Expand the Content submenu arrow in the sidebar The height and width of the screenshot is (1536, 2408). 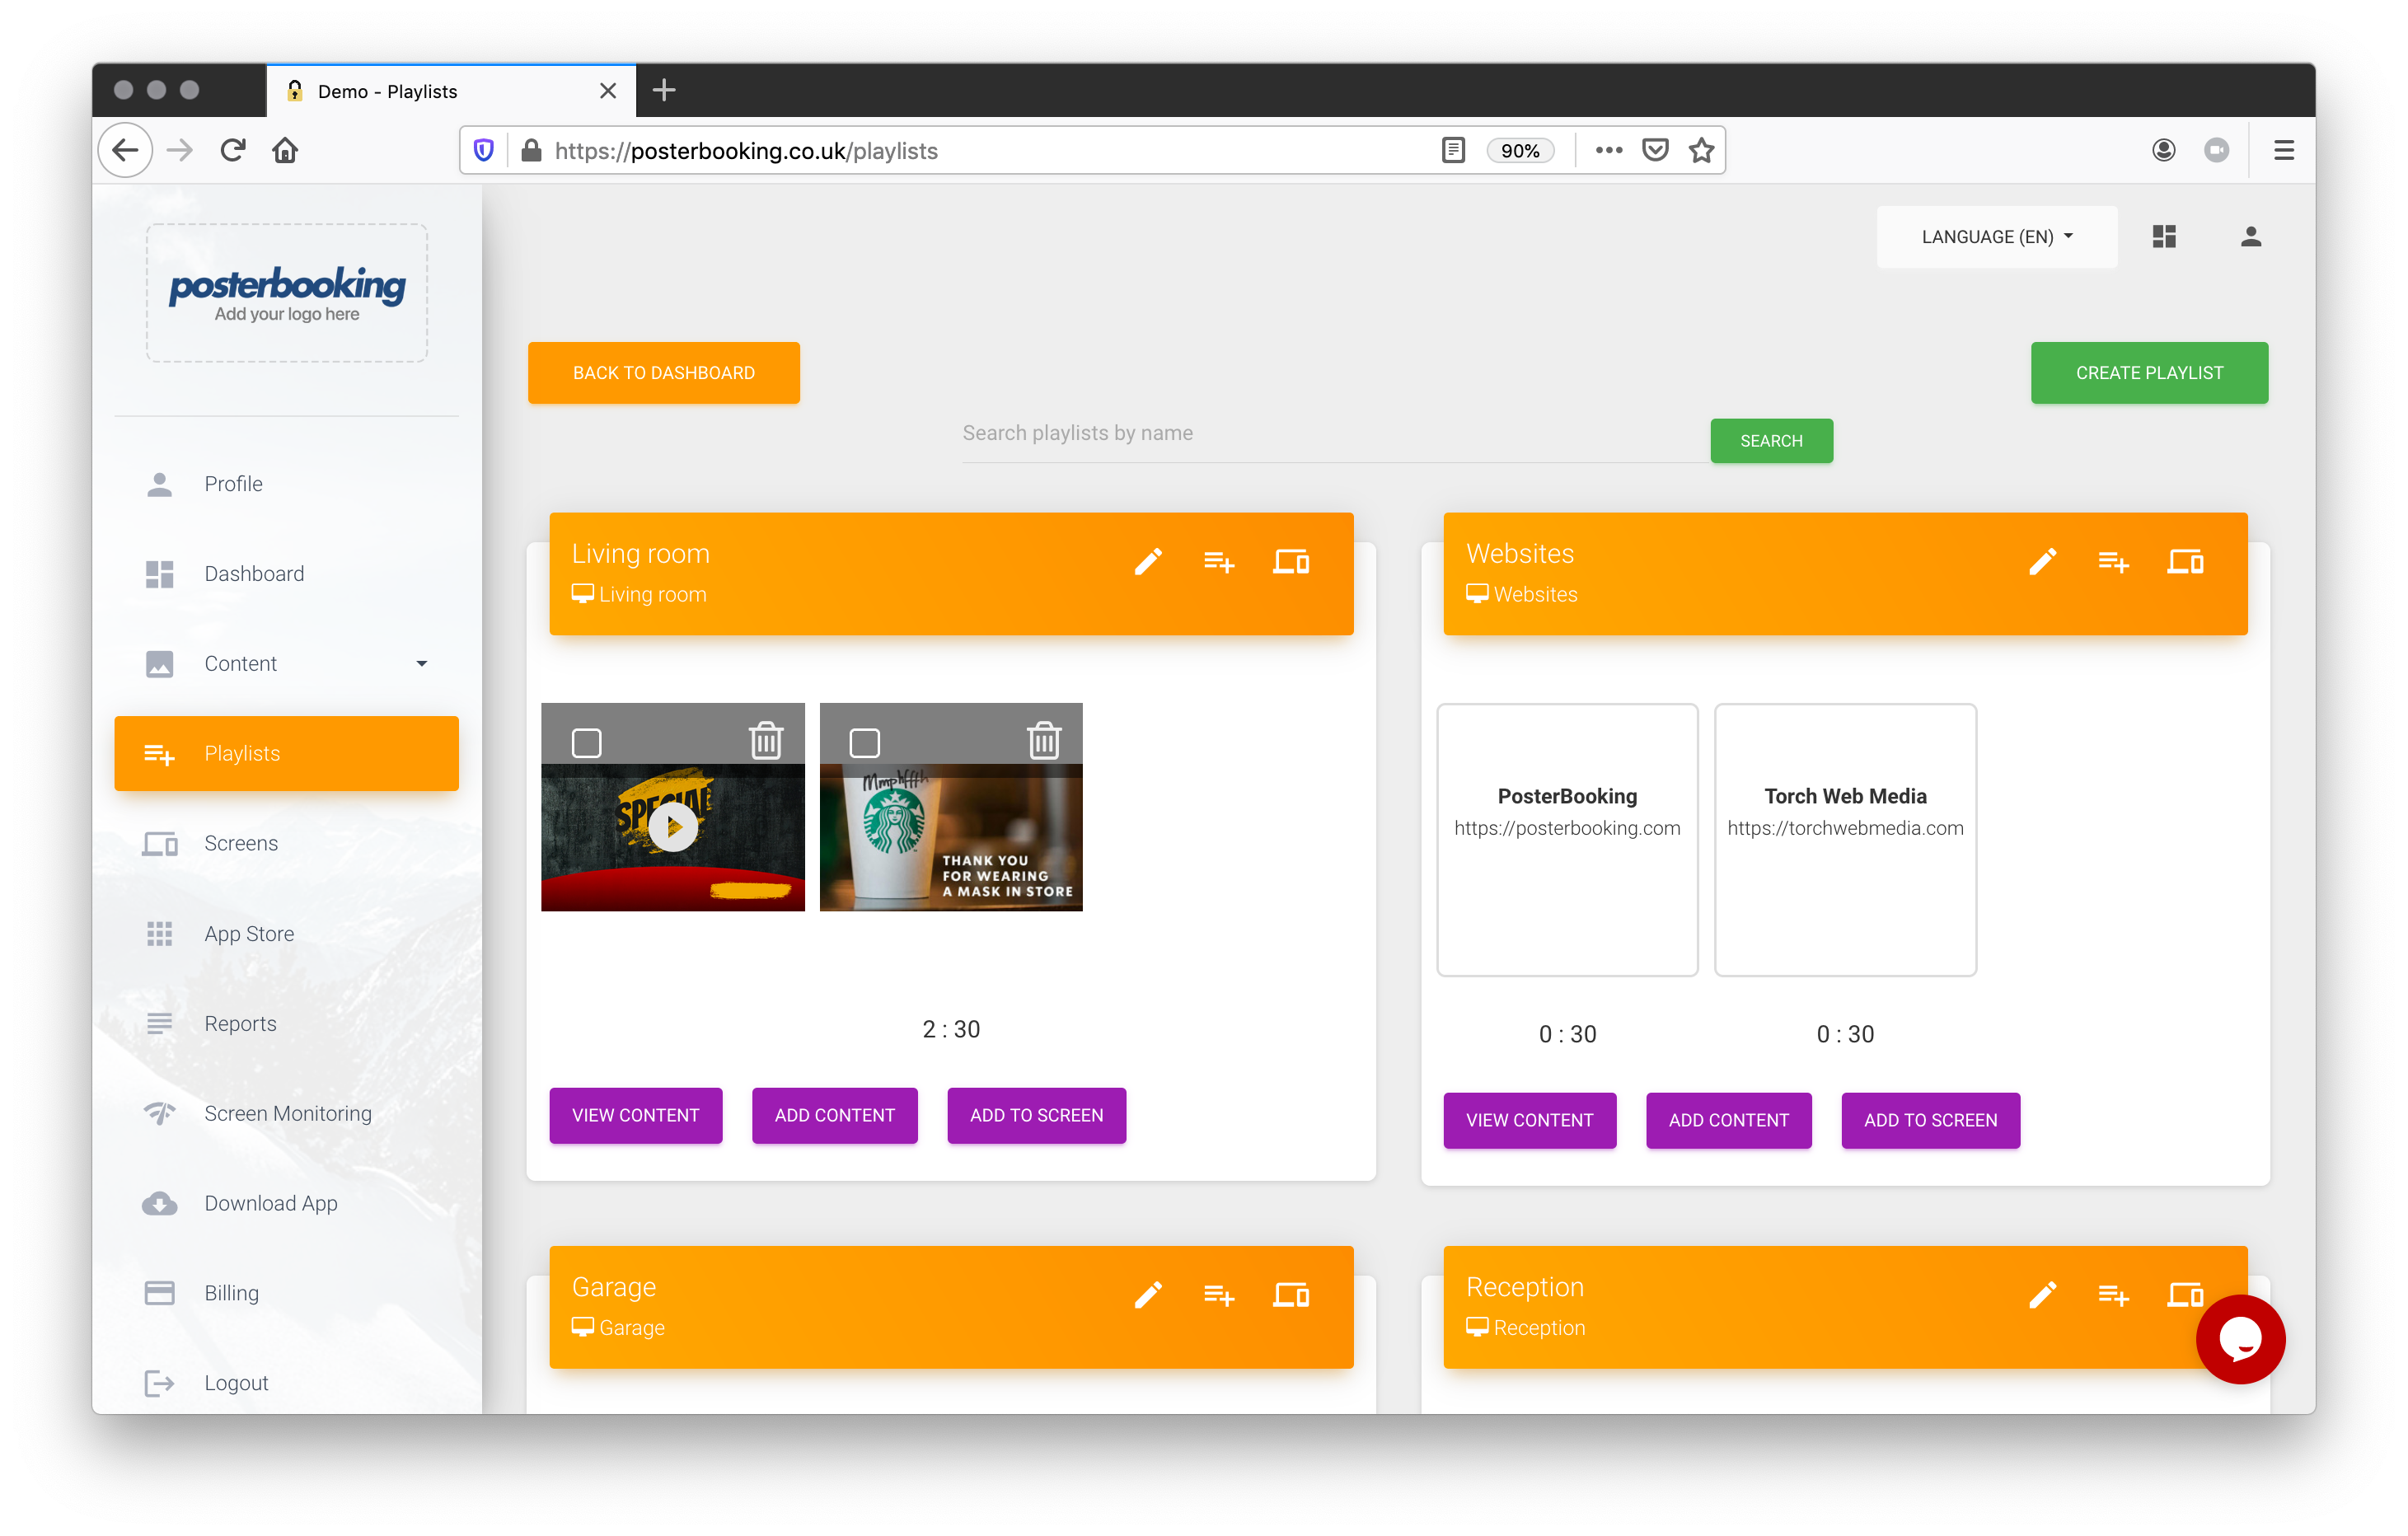[x=422, y=663]
